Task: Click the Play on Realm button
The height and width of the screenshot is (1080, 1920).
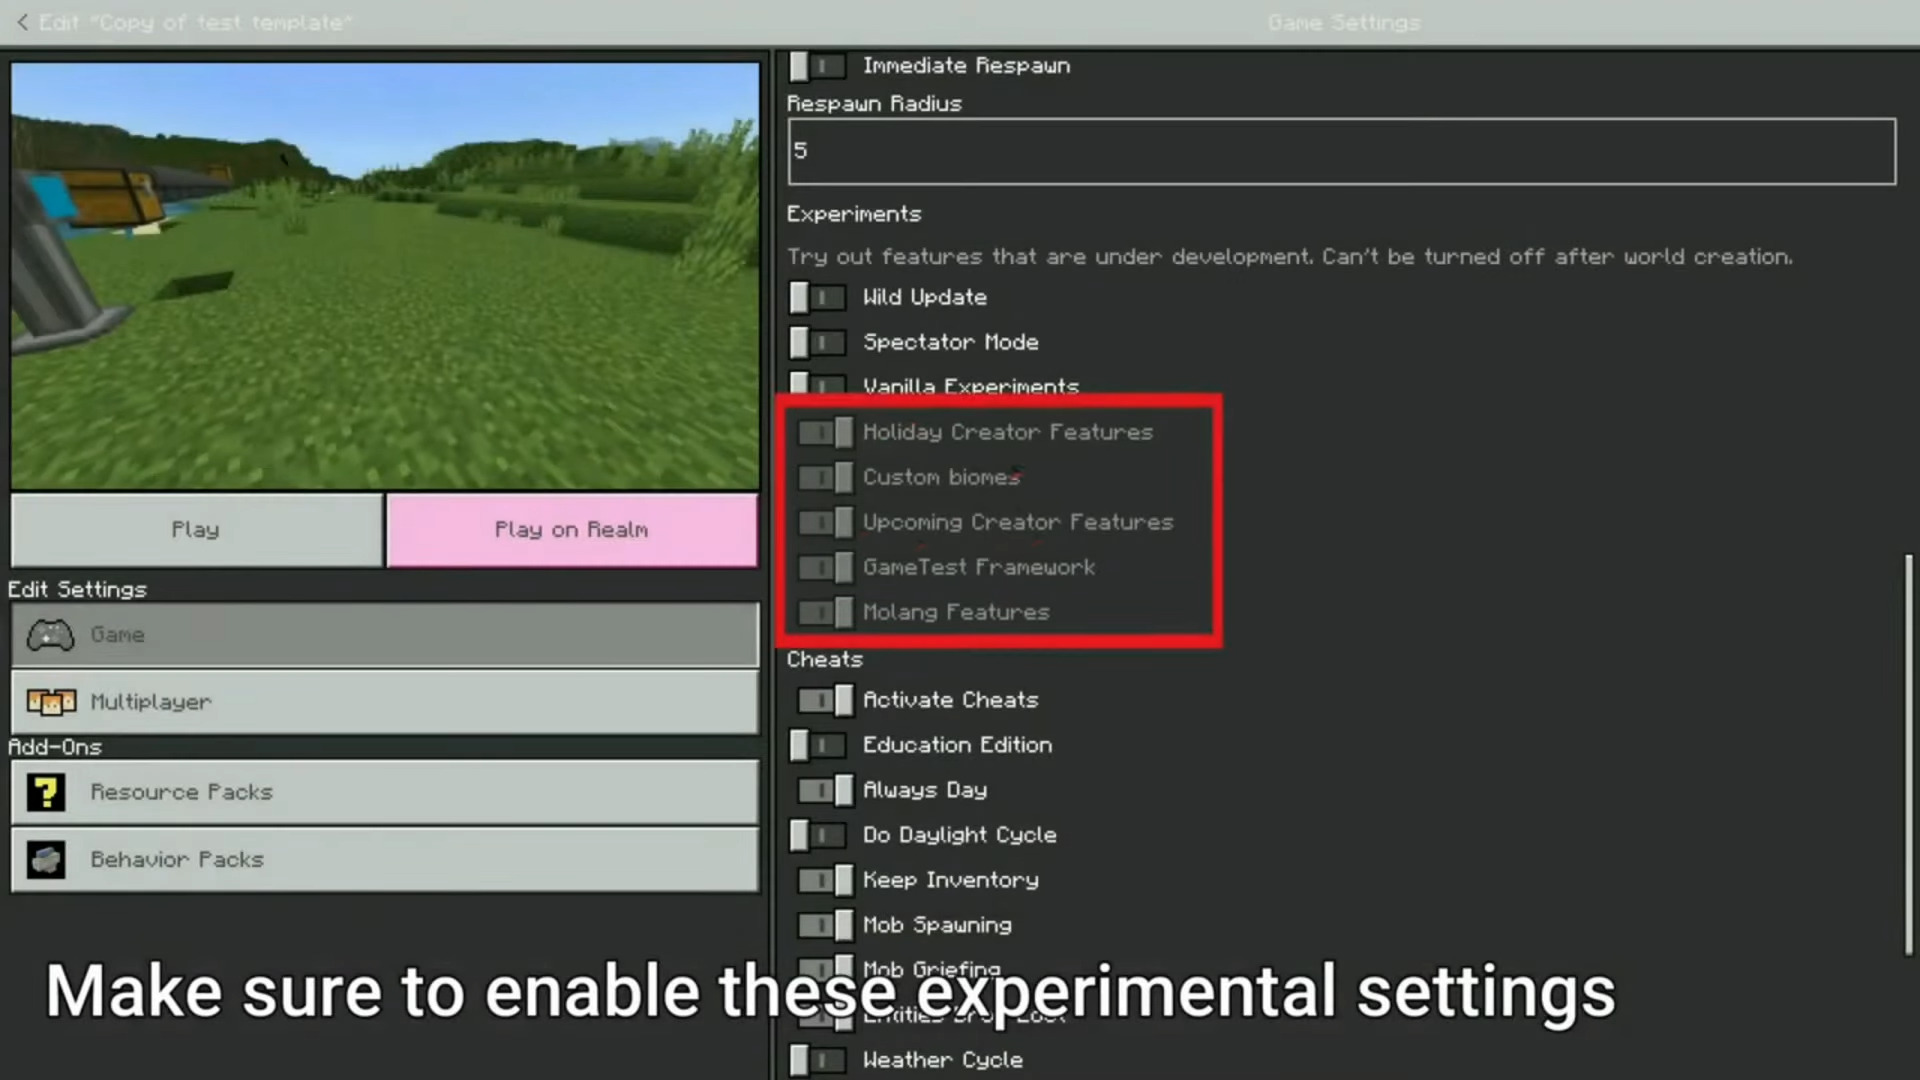Action: point(572,530)
